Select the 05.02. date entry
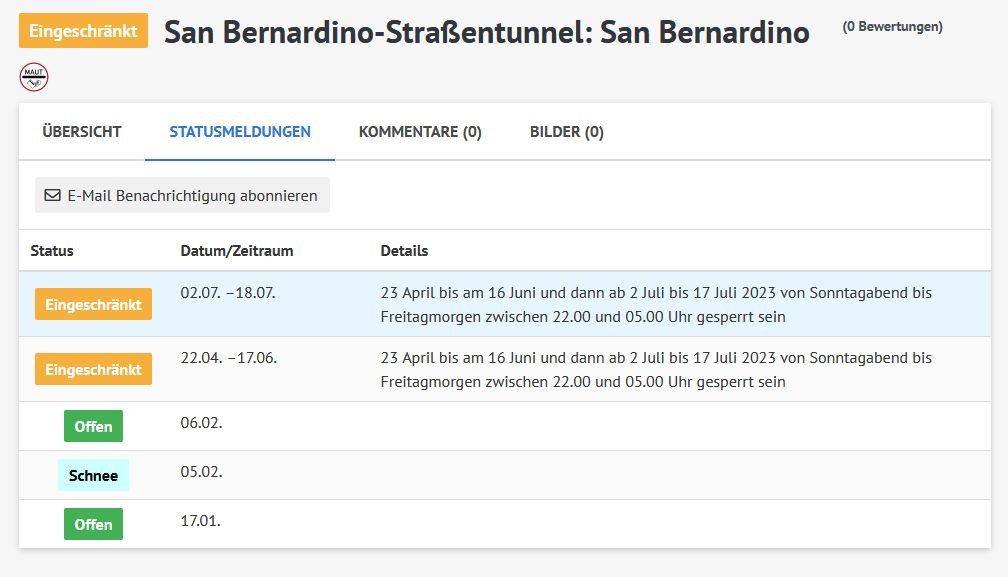Image resolution: width=1008 pixels, height=577 pixels. point(201,472)
